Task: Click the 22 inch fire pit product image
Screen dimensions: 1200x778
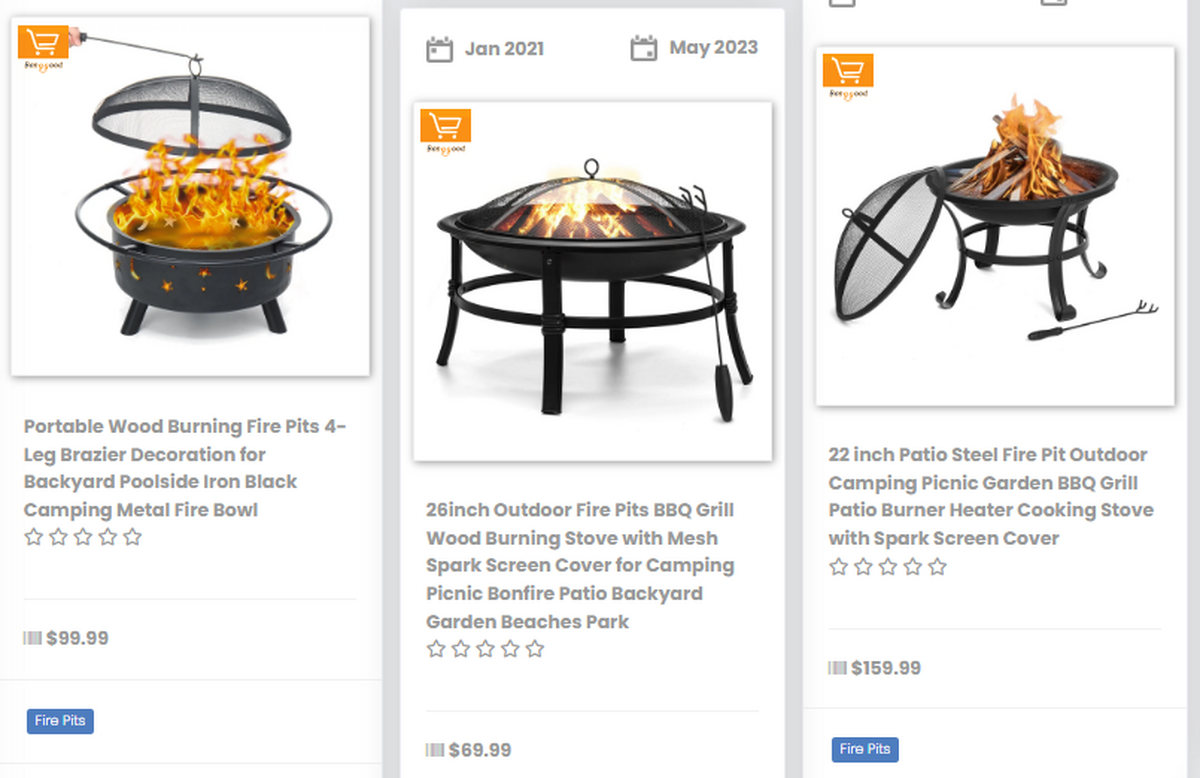Action: 994,224
